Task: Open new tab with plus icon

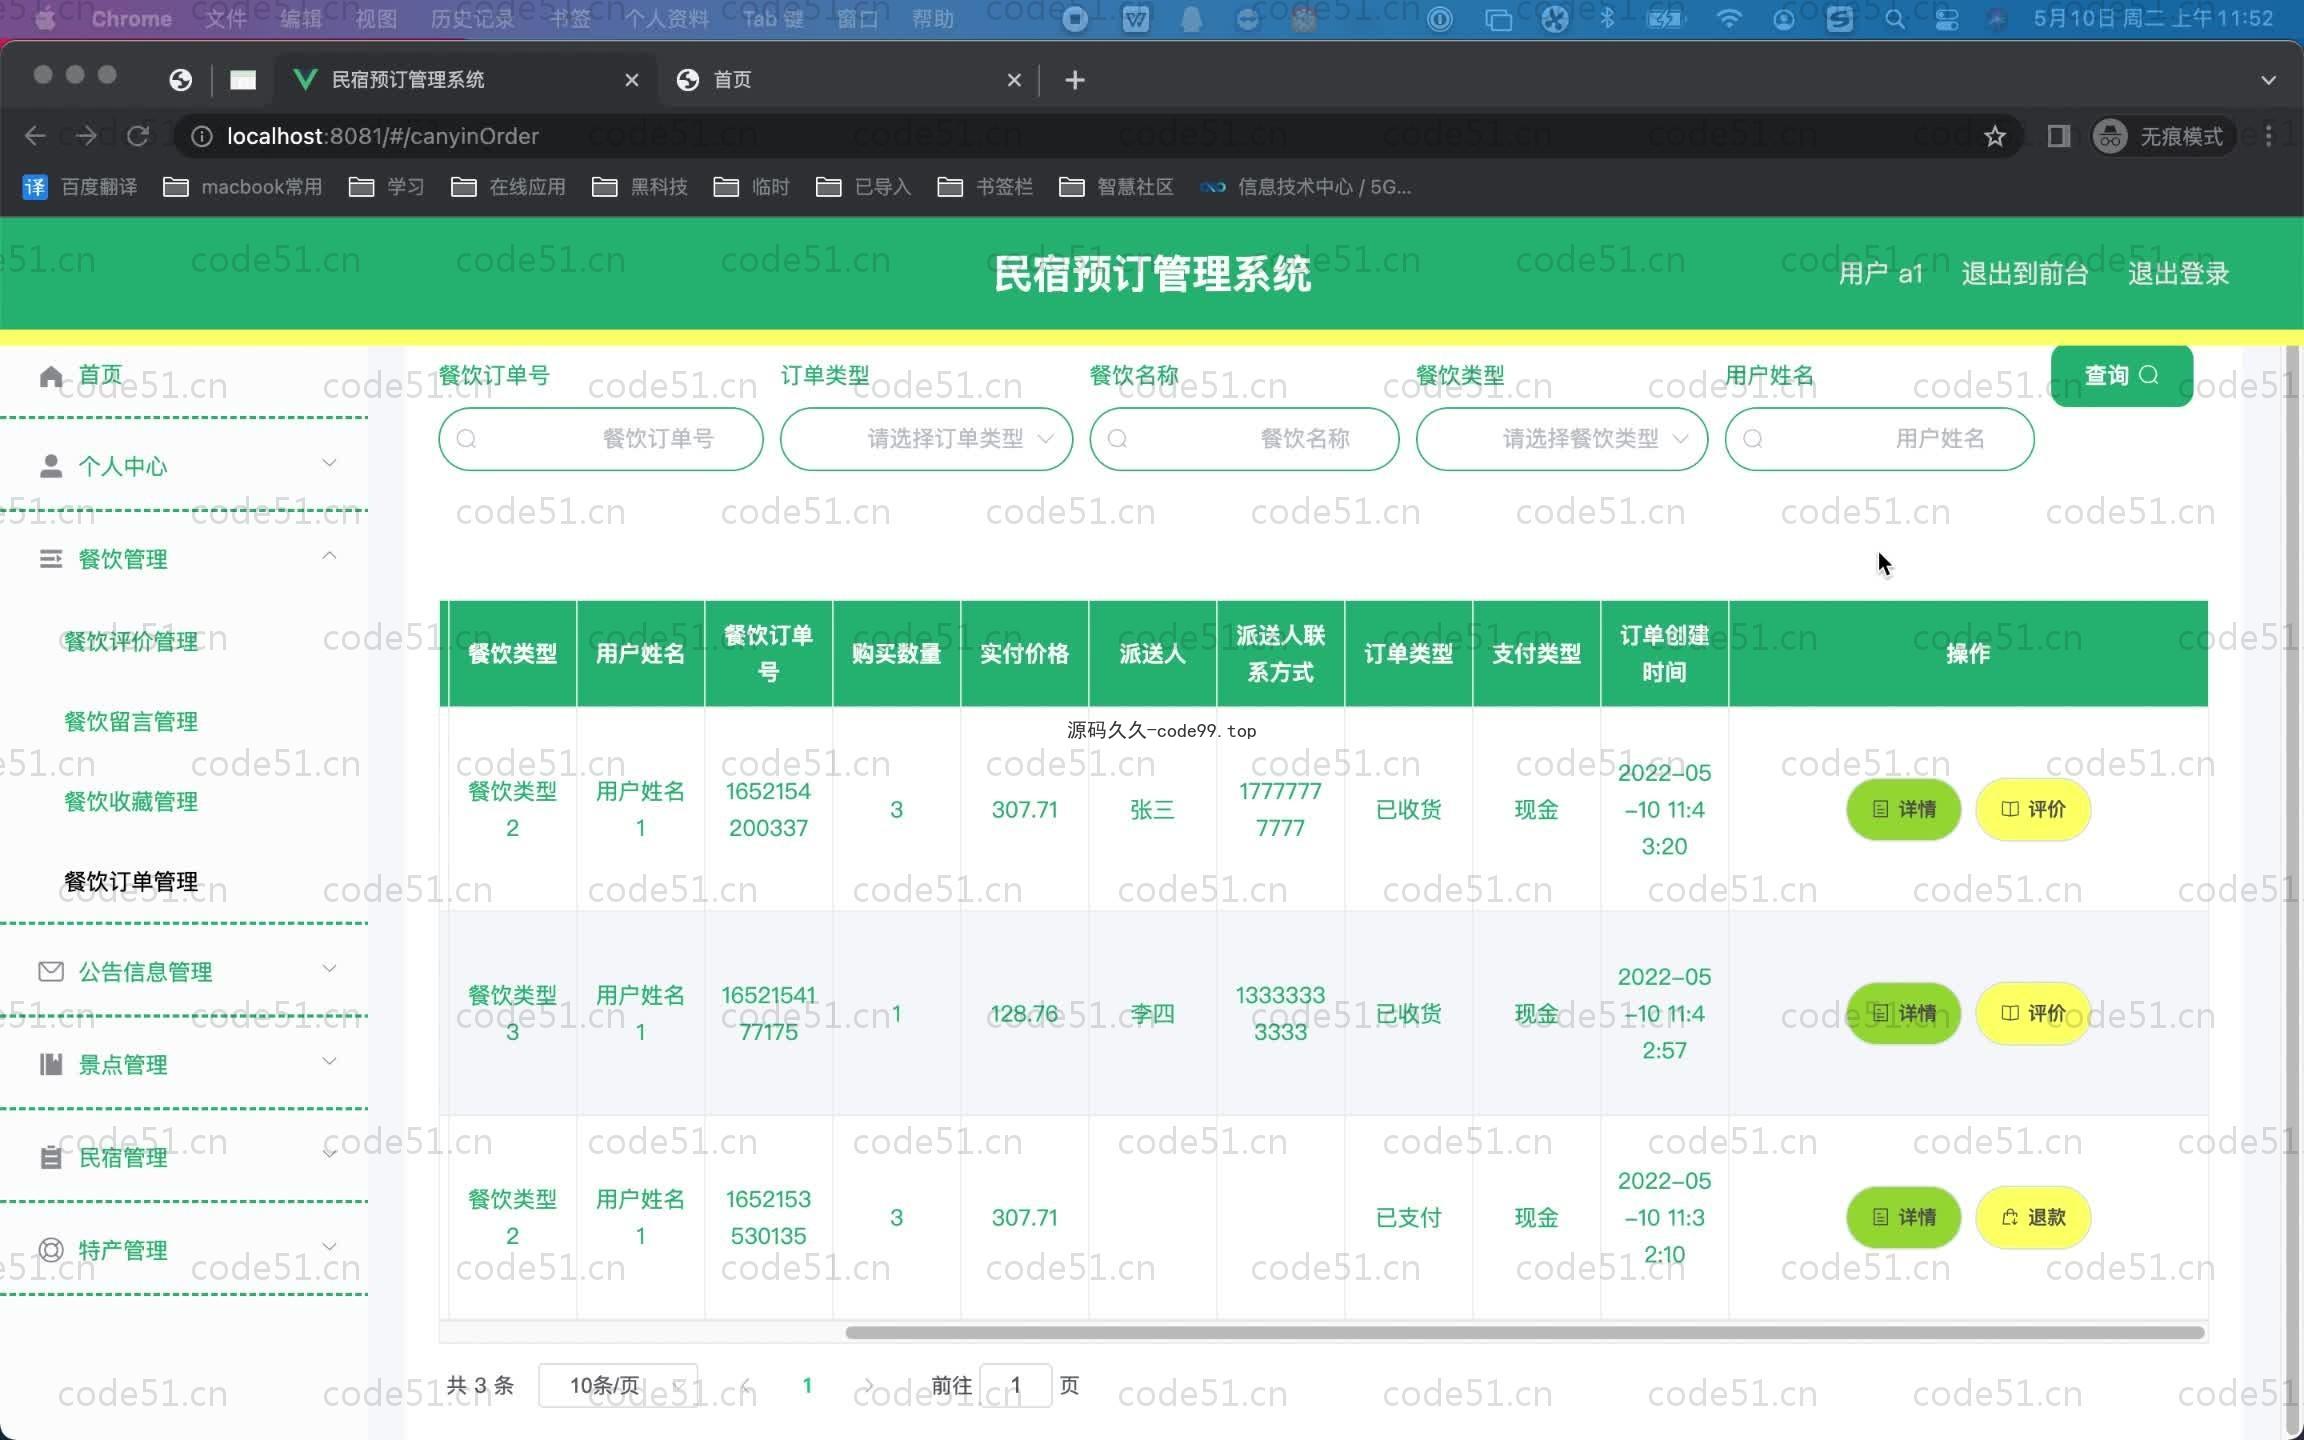Action: pos(1075,80)
